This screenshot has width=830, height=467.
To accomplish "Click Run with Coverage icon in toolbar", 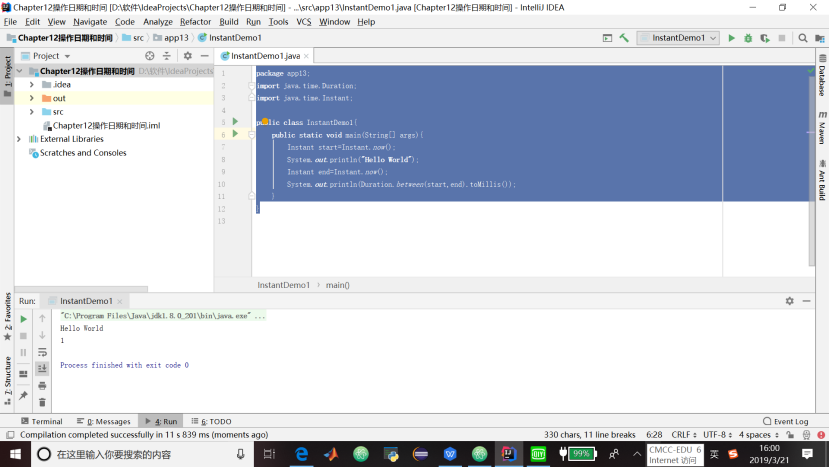I will pyautogui.click(x=764, y=38).
